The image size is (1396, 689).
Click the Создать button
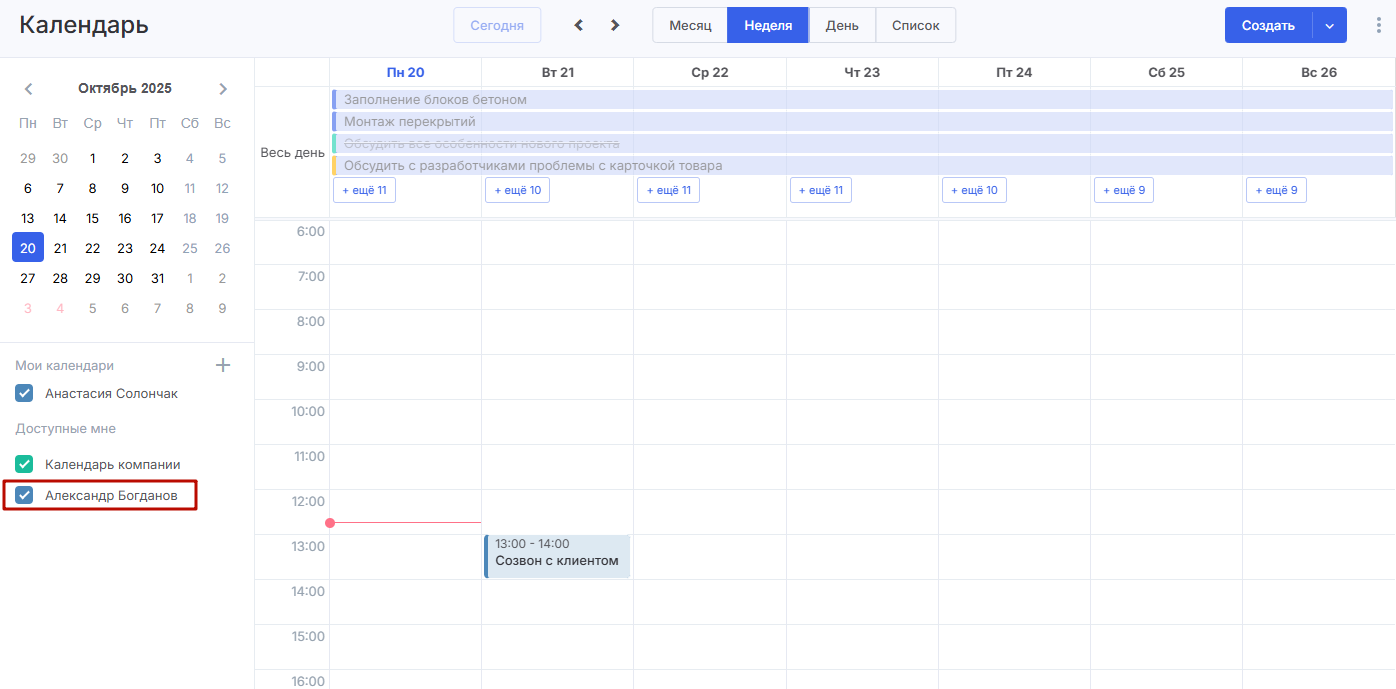(1268, 26)
